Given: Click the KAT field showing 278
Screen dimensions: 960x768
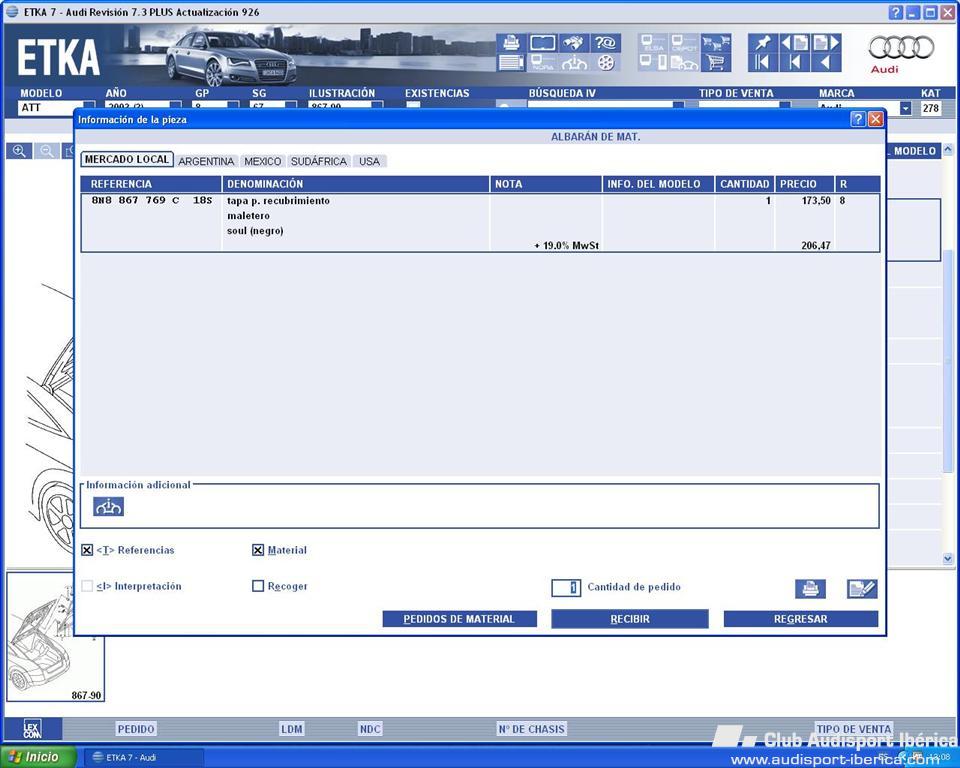Looking at the screenshot, I should [x=931, y=108].
